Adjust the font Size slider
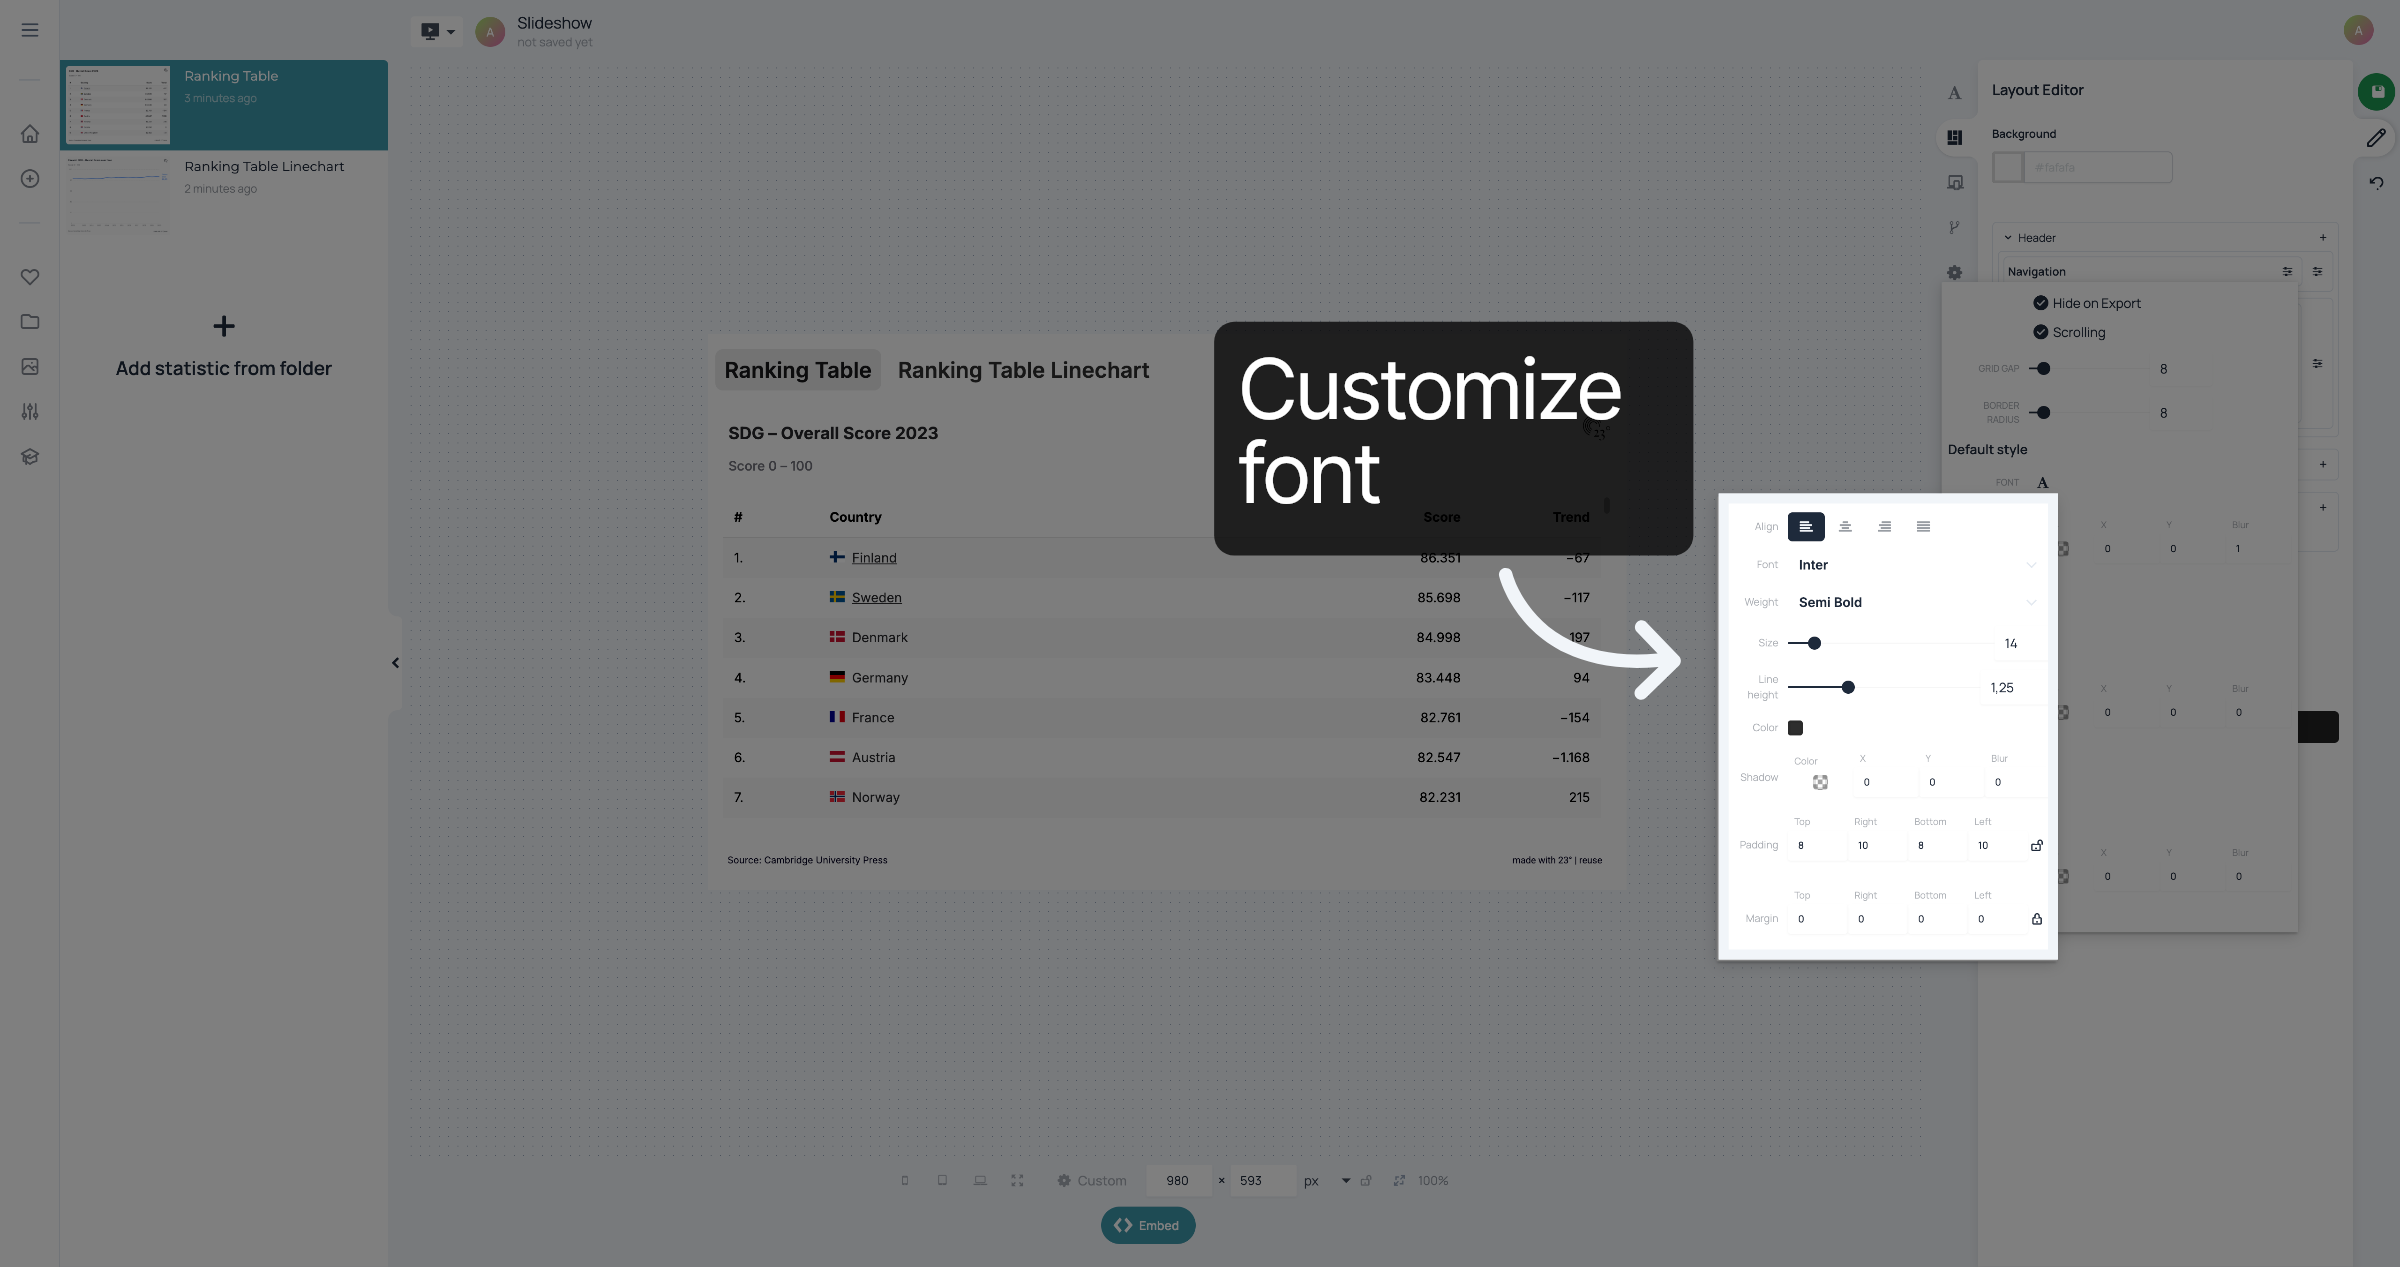 (x=1890, y=643)
